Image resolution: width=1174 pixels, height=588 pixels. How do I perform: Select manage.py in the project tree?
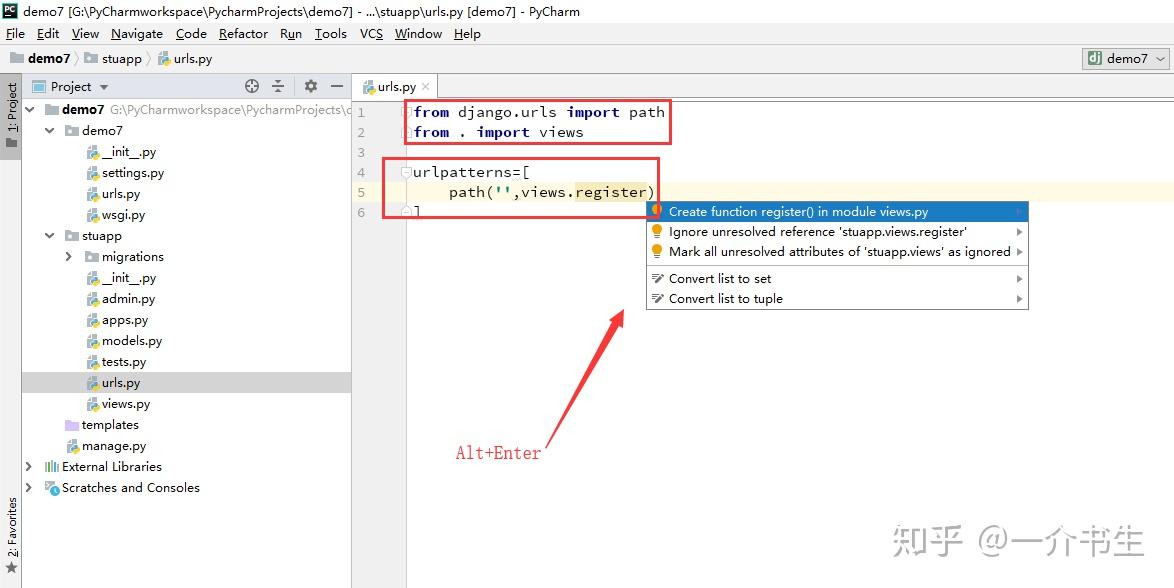click(x=114, y=446)
